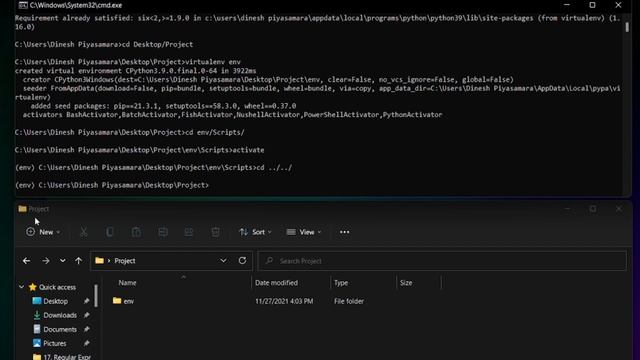Click the env folder icon

pyautogui.click(x=117, y=301)
